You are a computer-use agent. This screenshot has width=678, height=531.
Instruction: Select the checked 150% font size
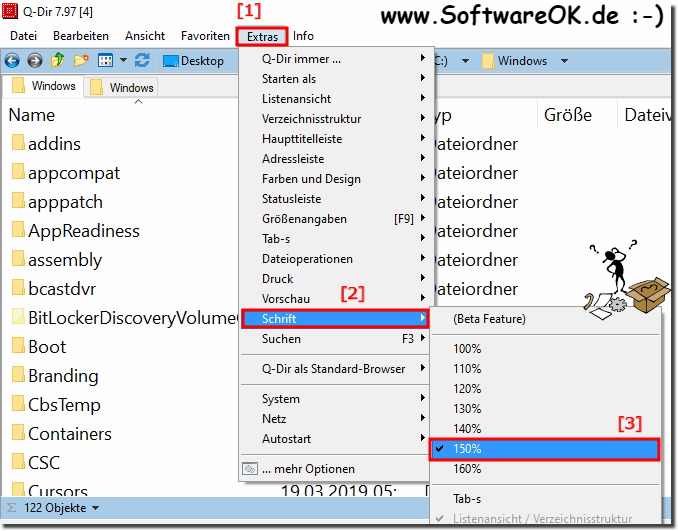(545, 448)
